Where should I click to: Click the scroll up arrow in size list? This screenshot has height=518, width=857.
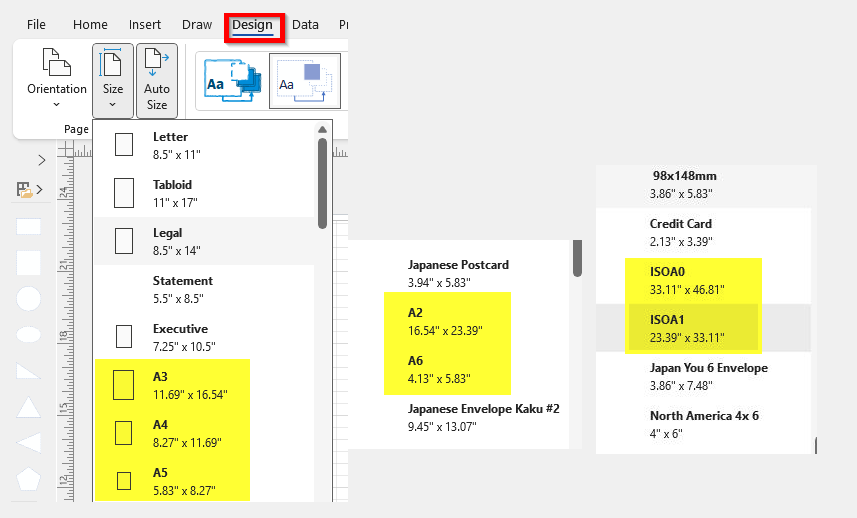(x=322, y=130)
